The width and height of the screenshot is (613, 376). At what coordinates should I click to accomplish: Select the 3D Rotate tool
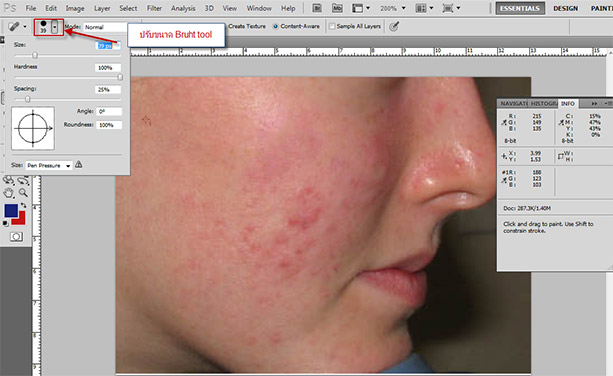pos(9,181)
